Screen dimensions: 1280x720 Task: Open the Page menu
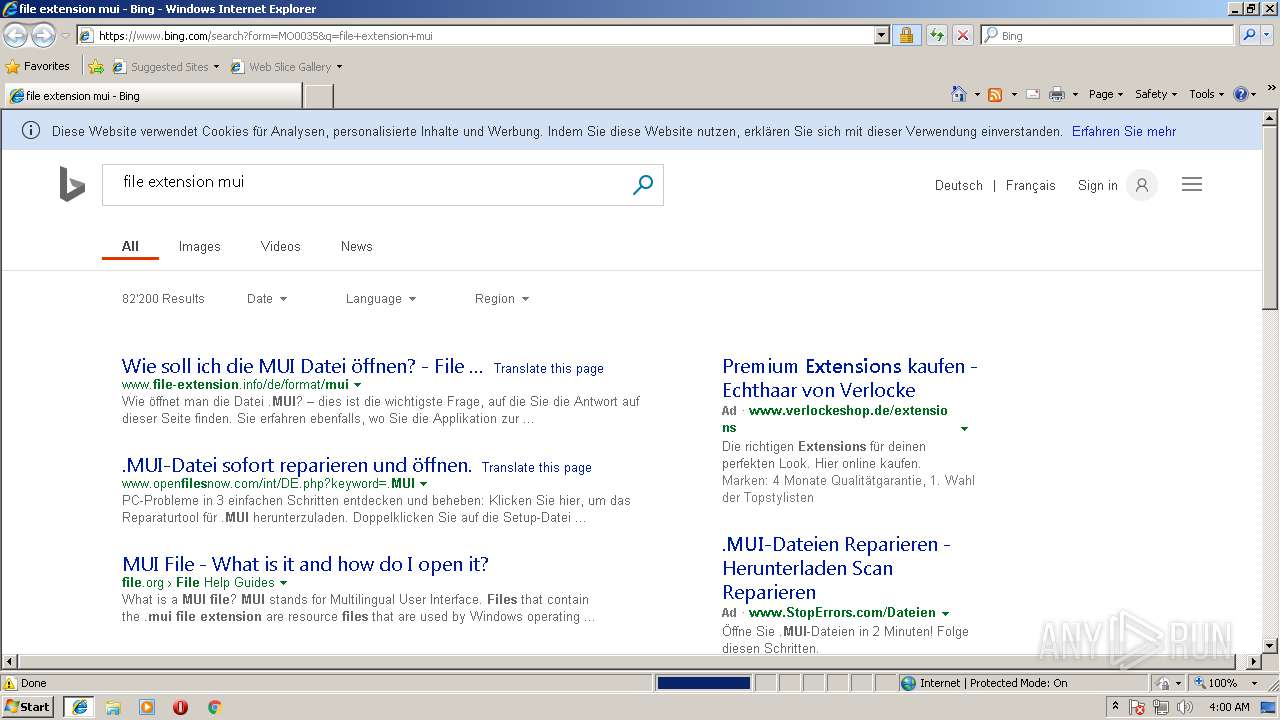pos(1106,94)
